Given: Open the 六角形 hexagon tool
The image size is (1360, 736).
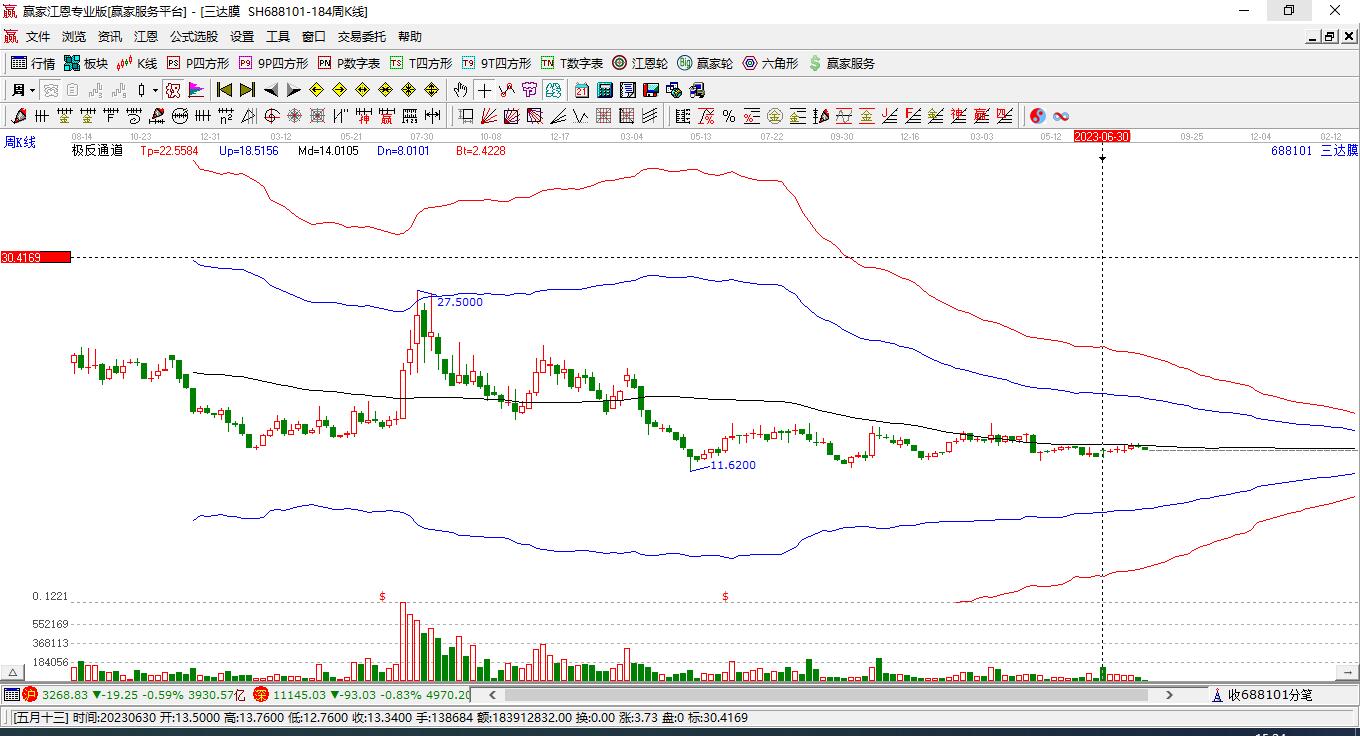Looking at the screenshot, I should tap(770, 63).
